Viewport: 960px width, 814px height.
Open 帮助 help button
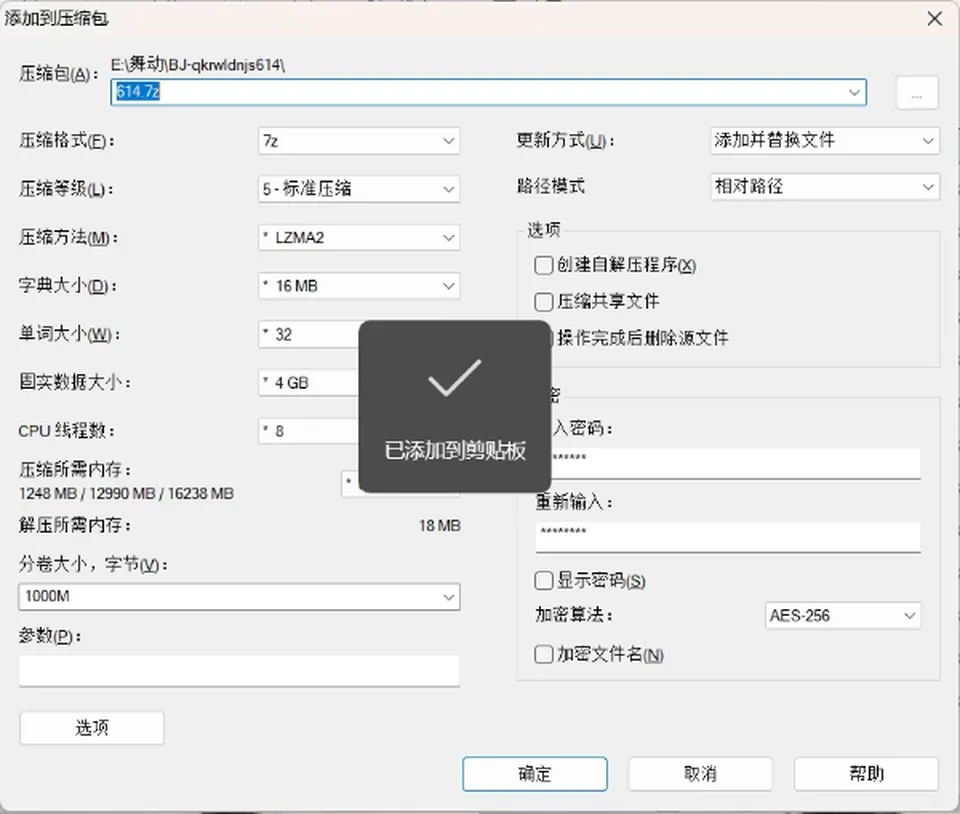tap(866, 774)
